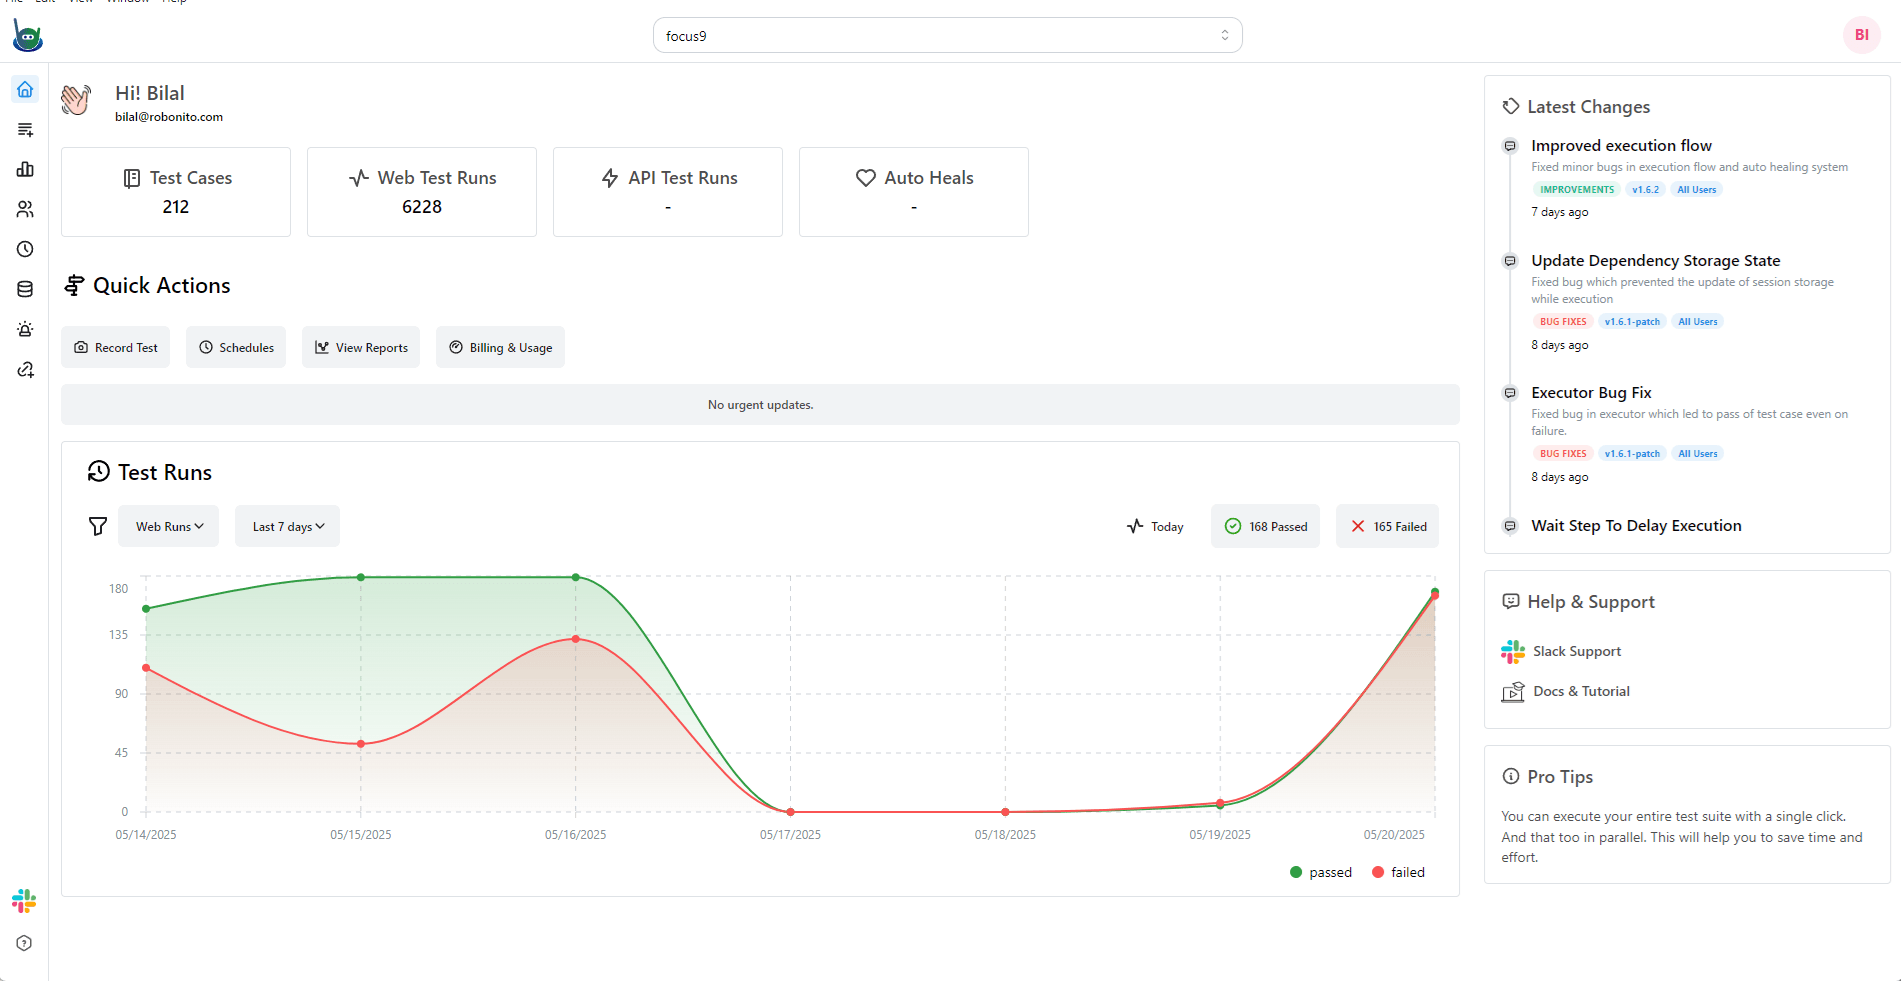This screenshot has width=1901, height=981.
Task: Click the 165 Failed badge
Action: 1388,526
